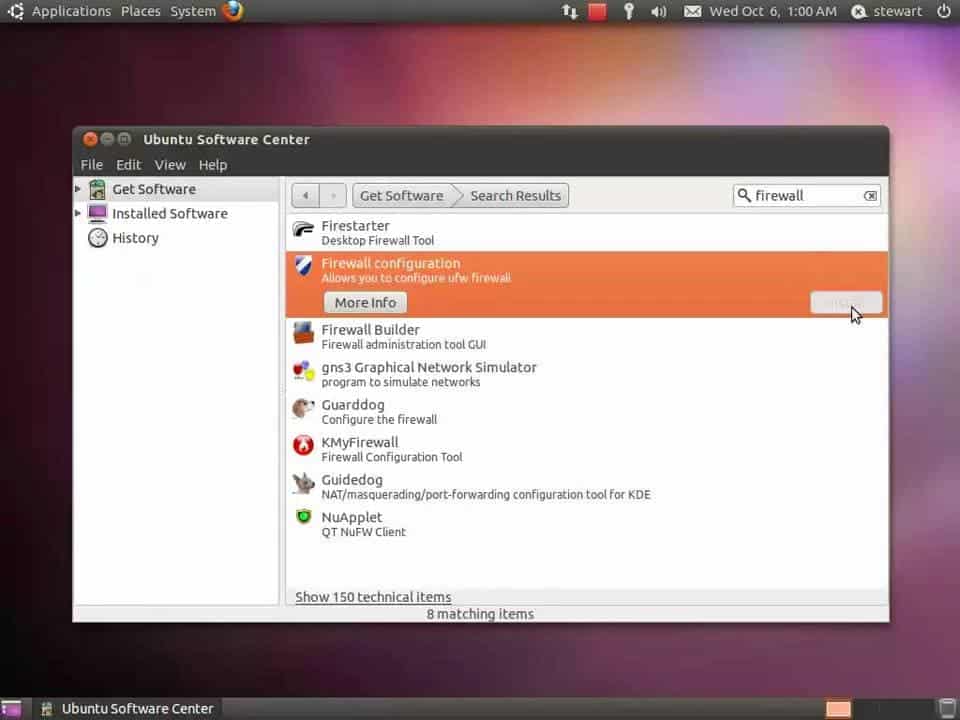The height and width of the screenshot is (720, 960).
Task: Click the Guidedog icon
Action: tap(303, 483)
